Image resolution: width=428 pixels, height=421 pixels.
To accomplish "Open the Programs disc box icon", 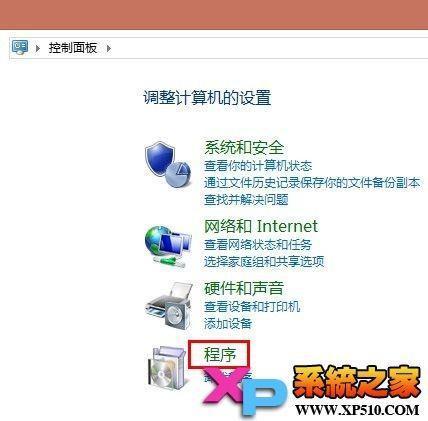I will coord(167,368).
